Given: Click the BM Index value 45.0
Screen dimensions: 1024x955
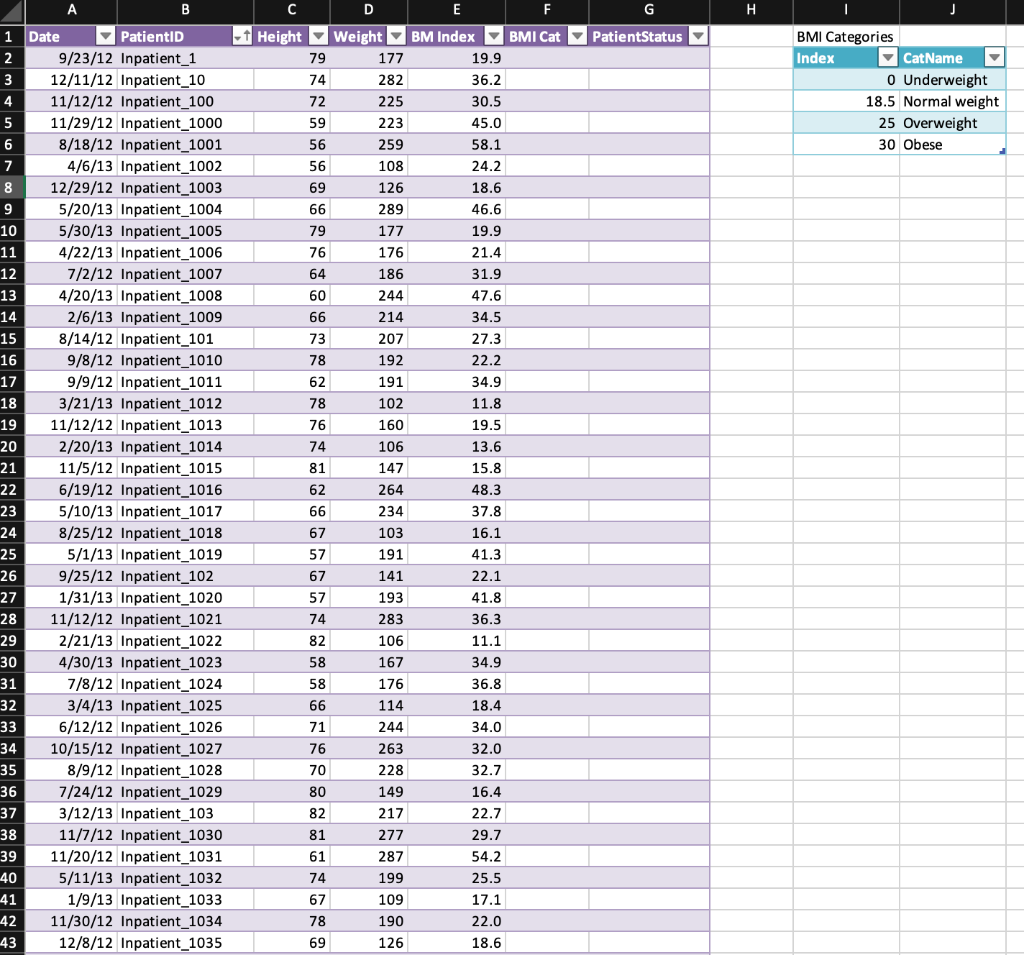Looking at the screenshot, I should coord(456,123).
